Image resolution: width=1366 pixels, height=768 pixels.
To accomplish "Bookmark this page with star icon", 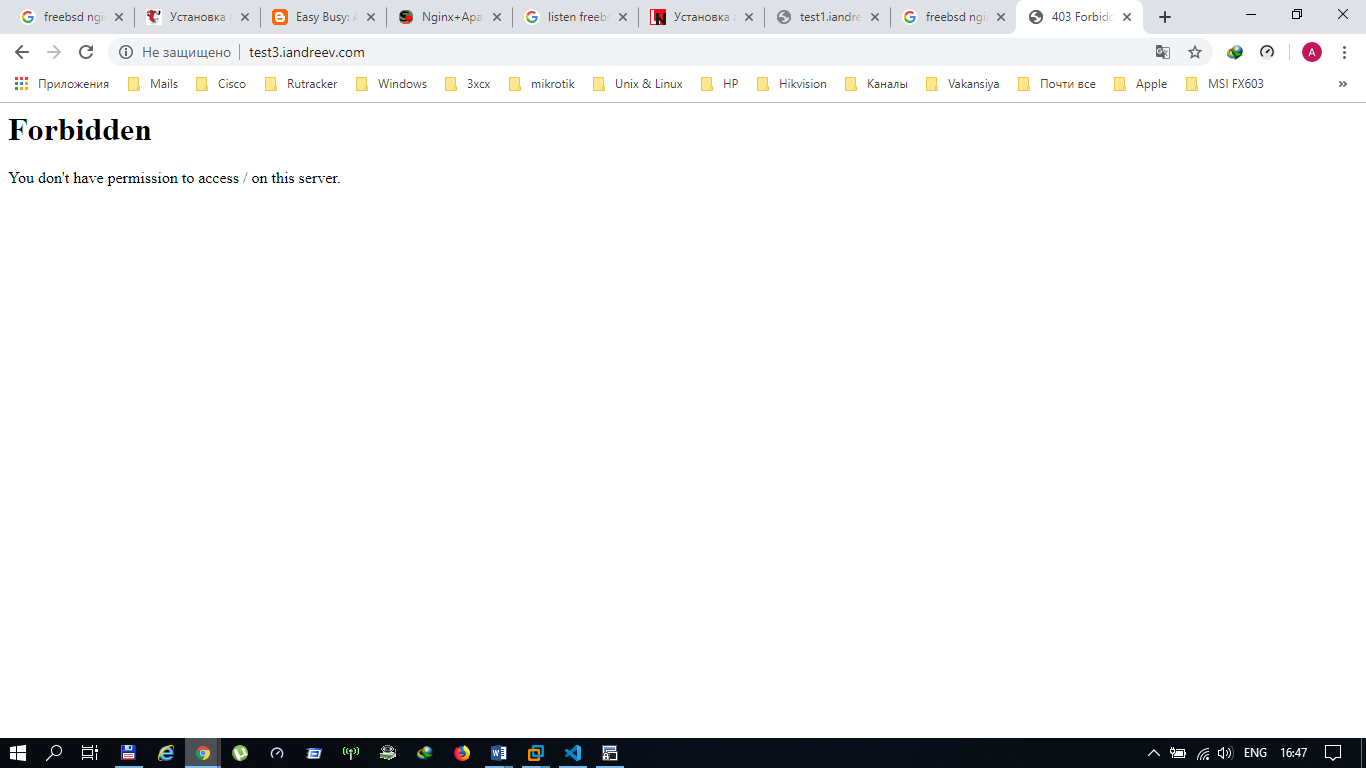I will 1194,52.
